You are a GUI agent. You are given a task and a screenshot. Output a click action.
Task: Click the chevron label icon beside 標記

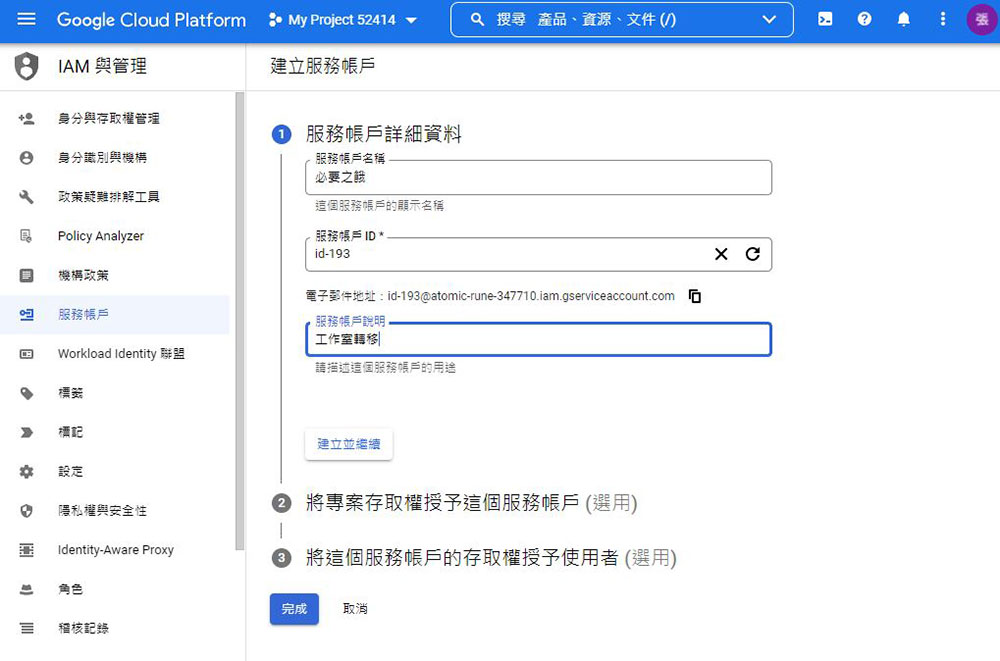tap(26, 433)
